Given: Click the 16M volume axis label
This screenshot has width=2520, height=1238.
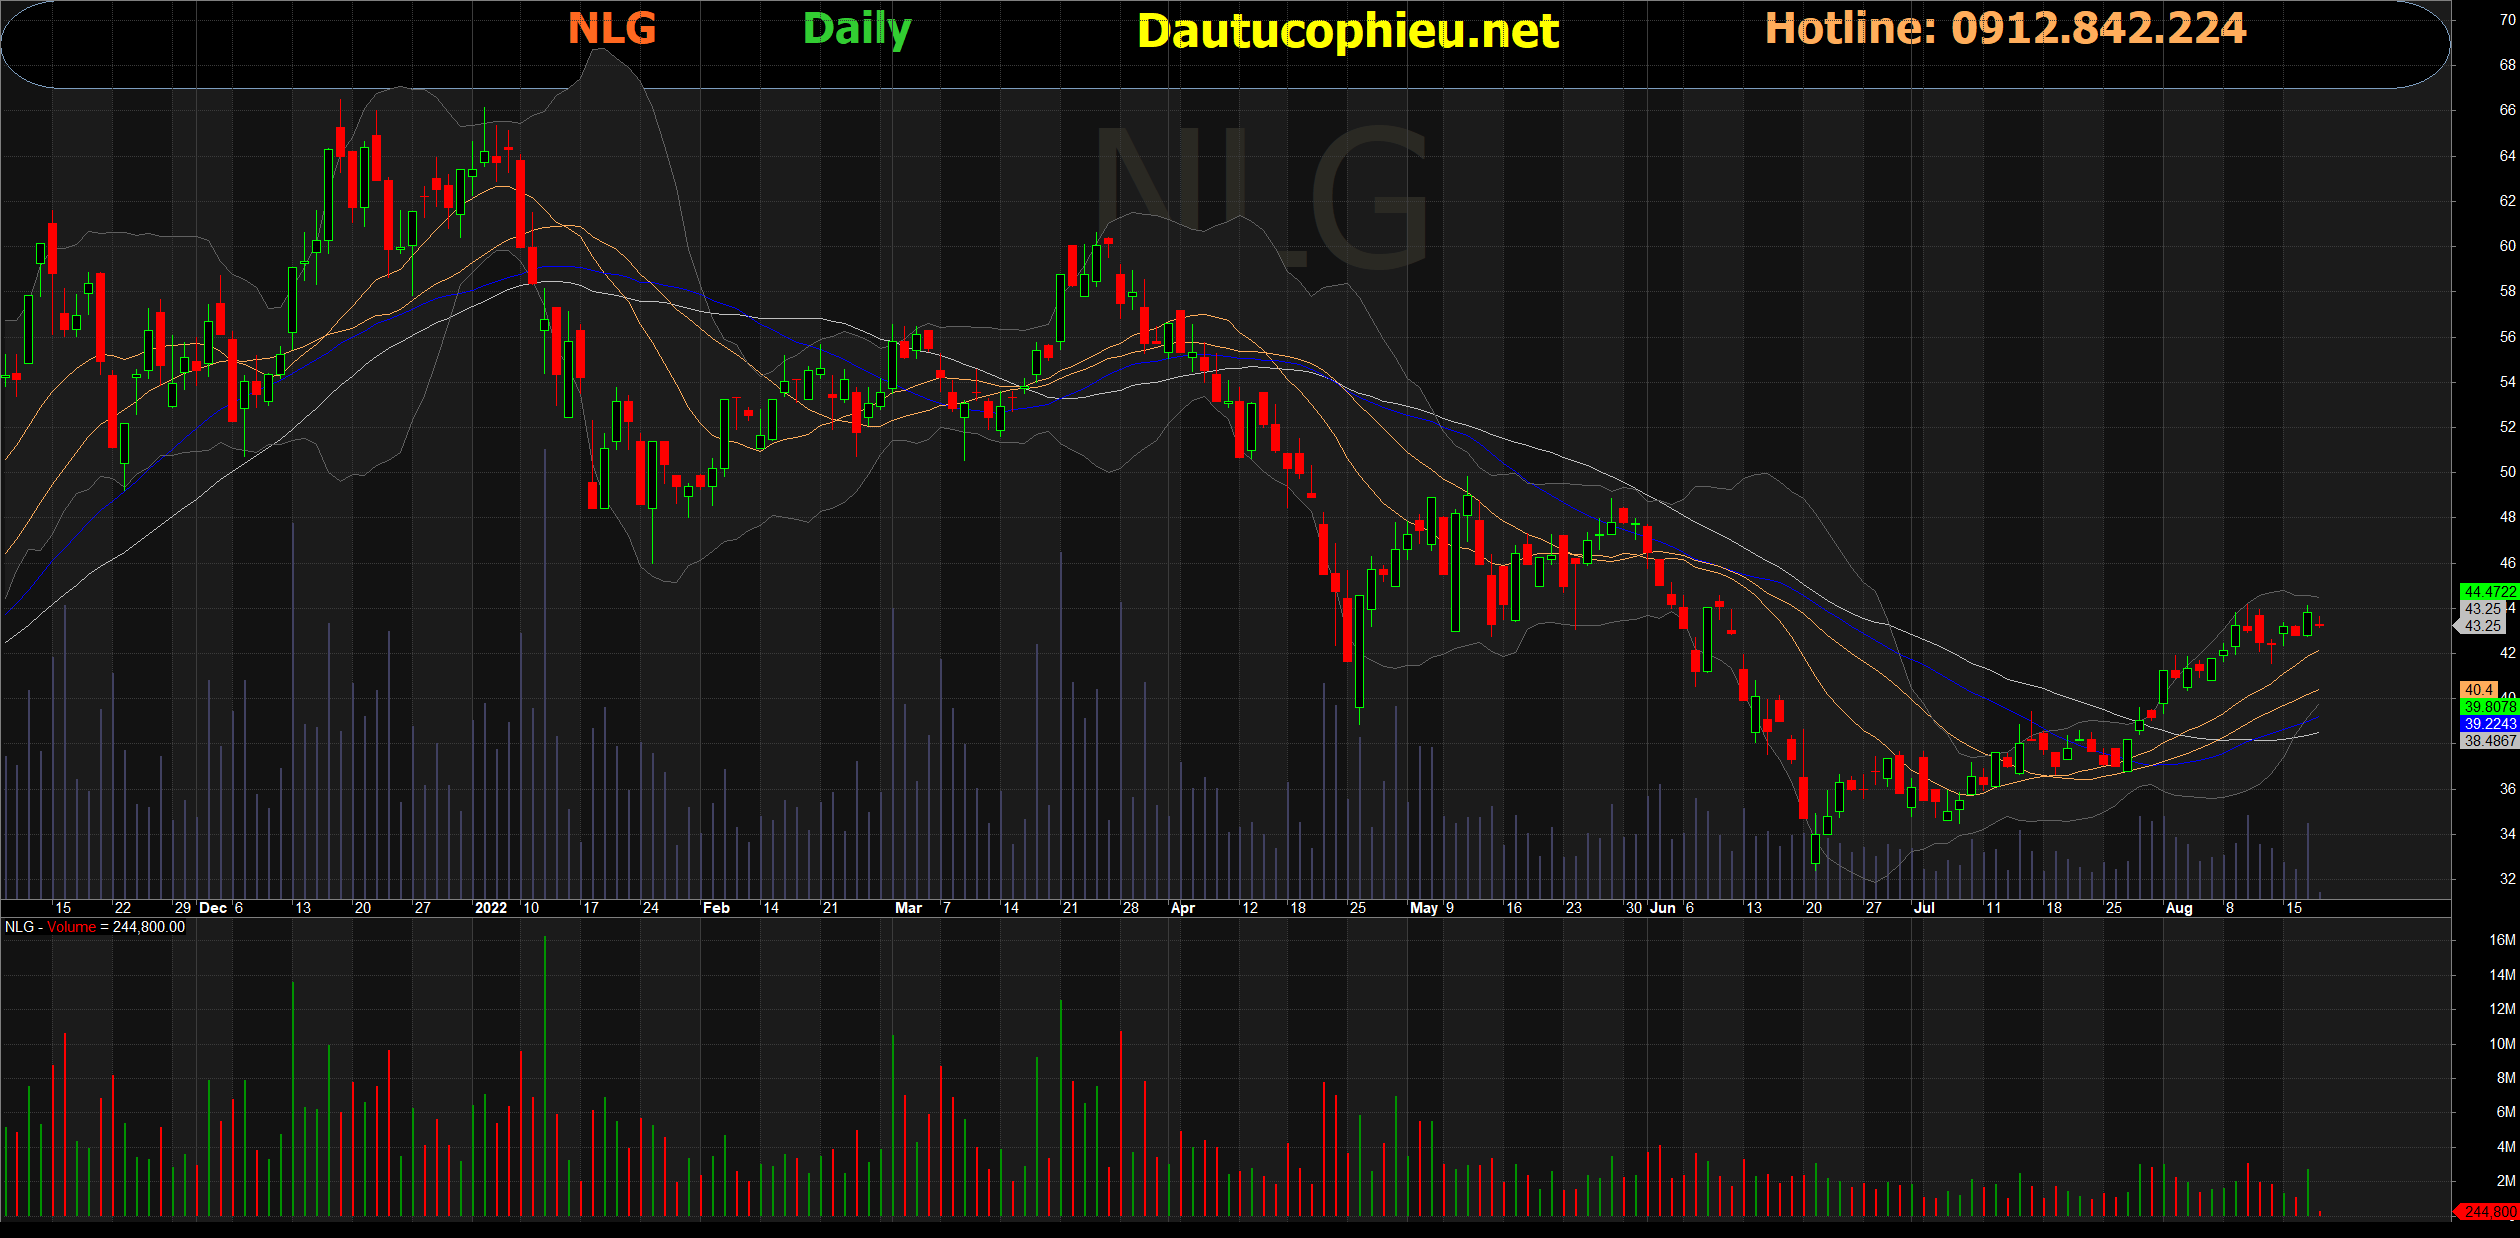Looking at the screenshot, I should point(2501,940).
